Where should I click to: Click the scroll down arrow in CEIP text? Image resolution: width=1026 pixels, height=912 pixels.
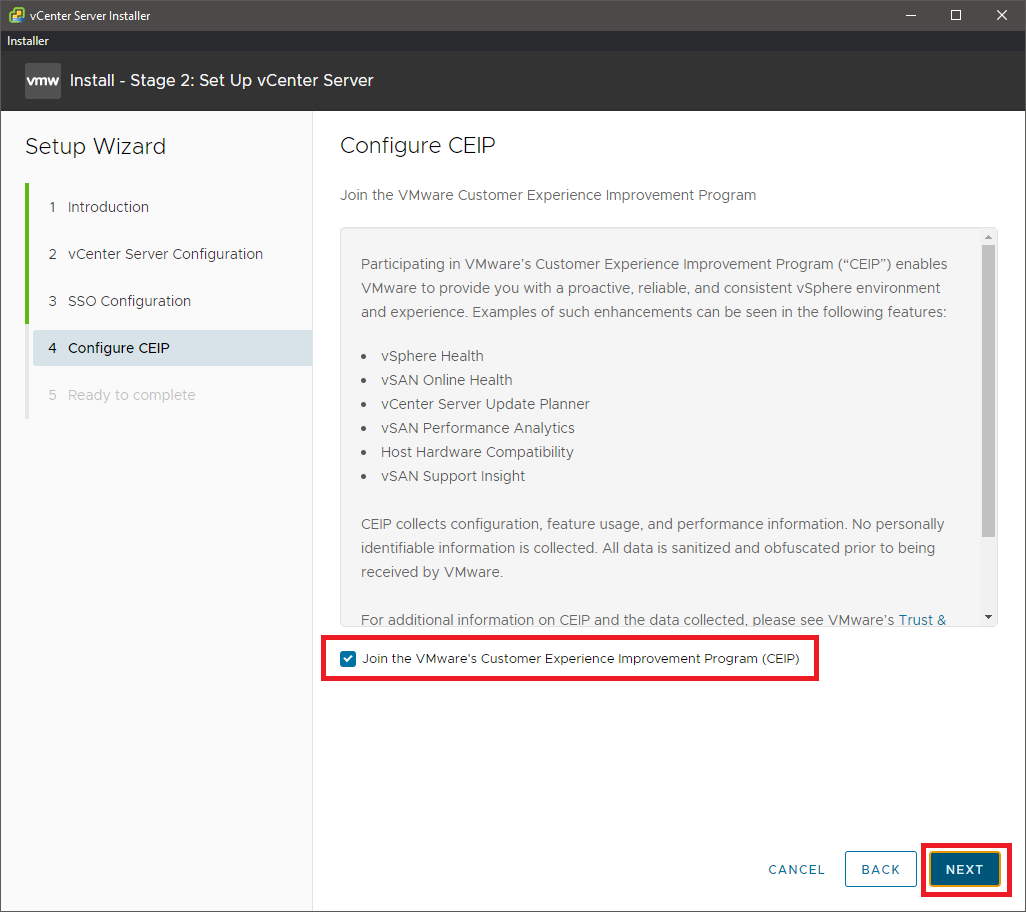click(x=988, y=617)
